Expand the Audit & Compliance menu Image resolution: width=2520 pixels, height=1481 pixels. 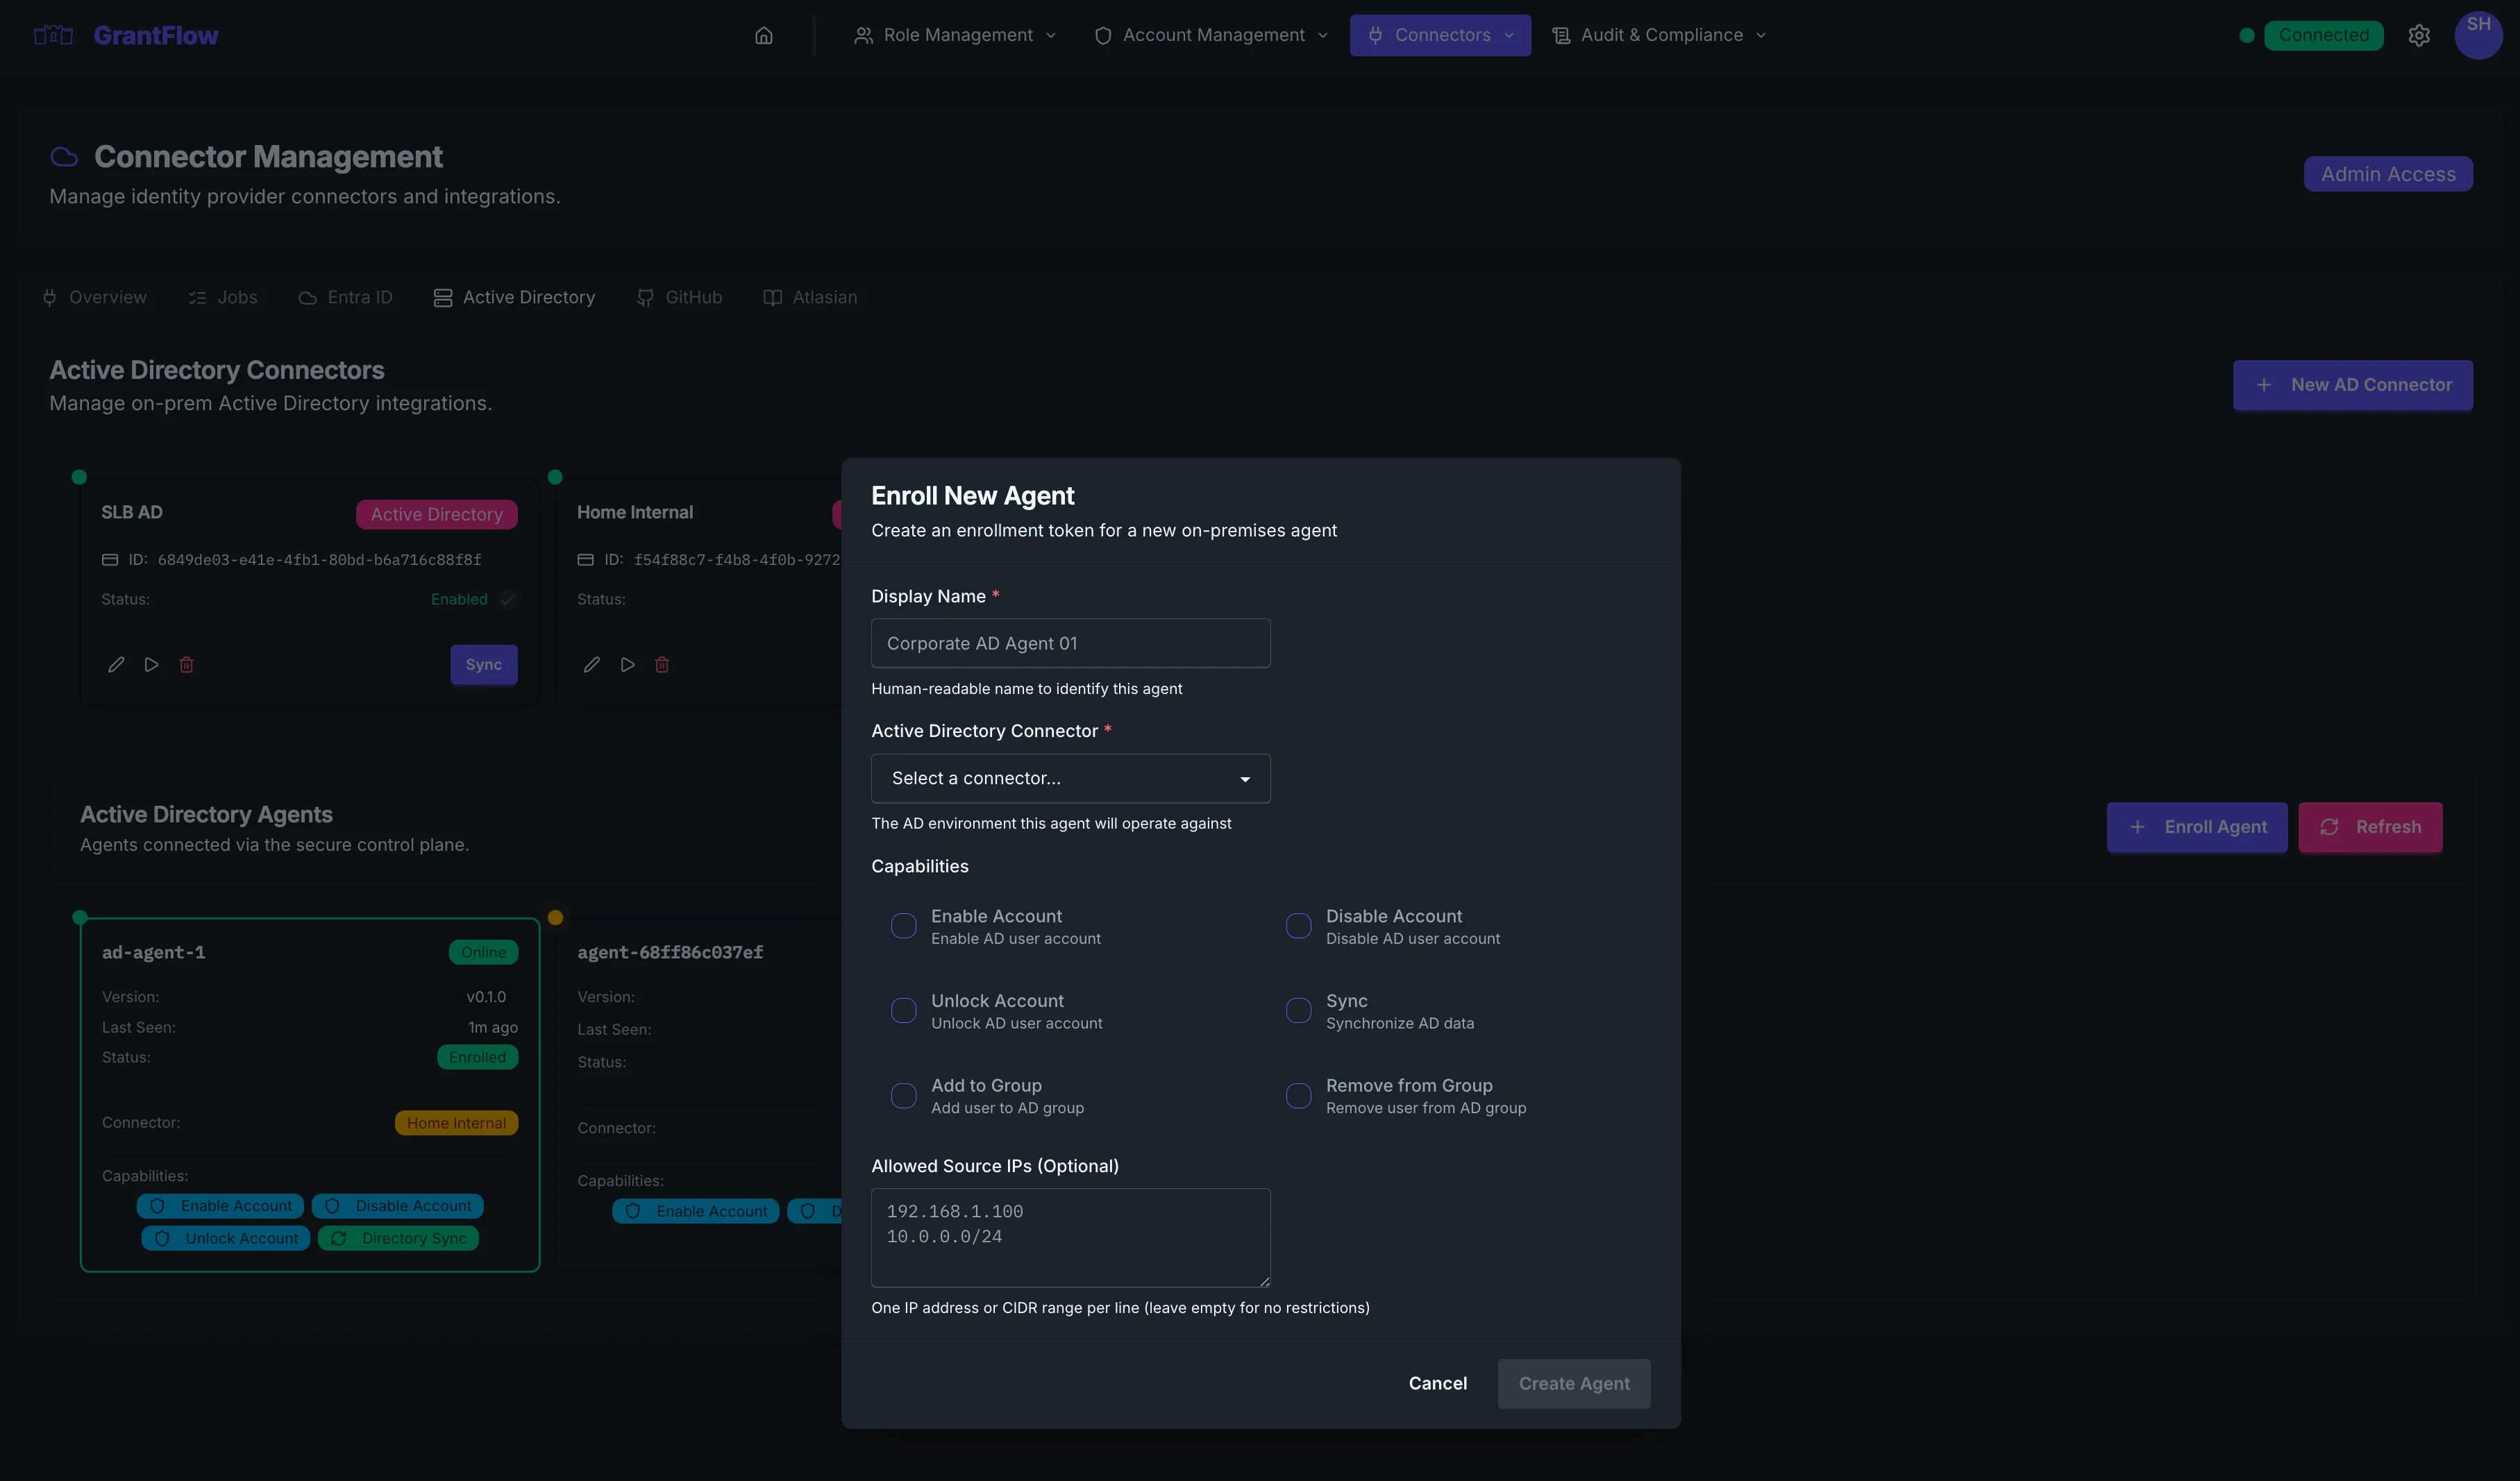[x=1657, y=35]
